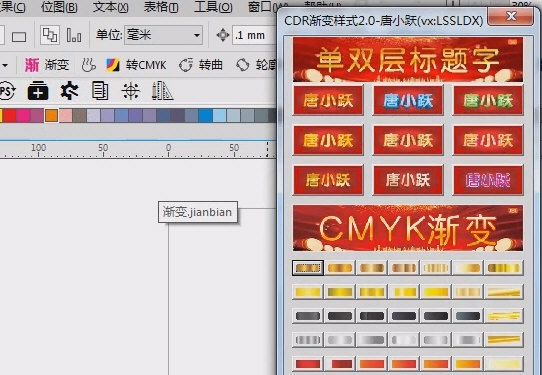This screenshot has width=542, height=375.
Task: Select the pure red gradient swatch
Action: 308,364
